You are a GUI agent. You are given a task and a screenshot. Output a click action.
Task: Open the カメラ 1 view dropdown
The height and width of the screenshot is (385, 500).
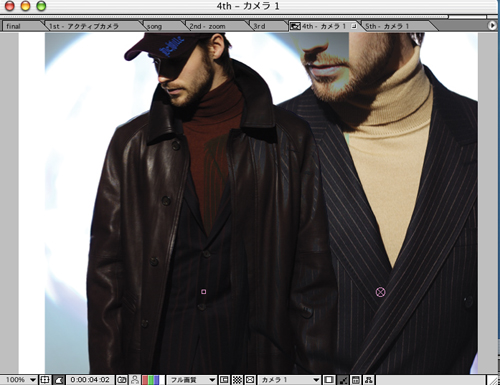[x=289, y=380]
